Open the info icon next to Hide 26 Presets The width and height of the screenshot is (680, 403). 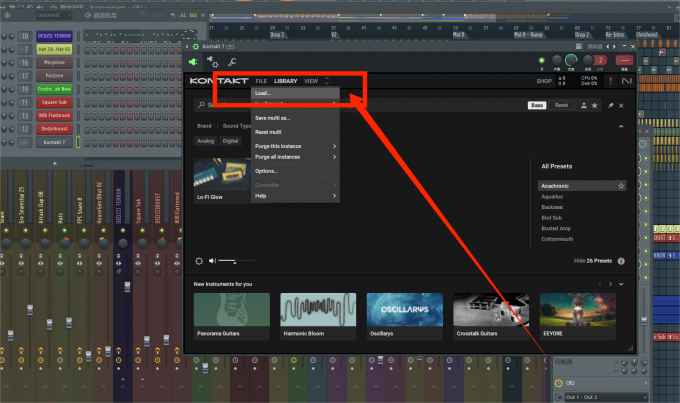(x=621, y=261)
